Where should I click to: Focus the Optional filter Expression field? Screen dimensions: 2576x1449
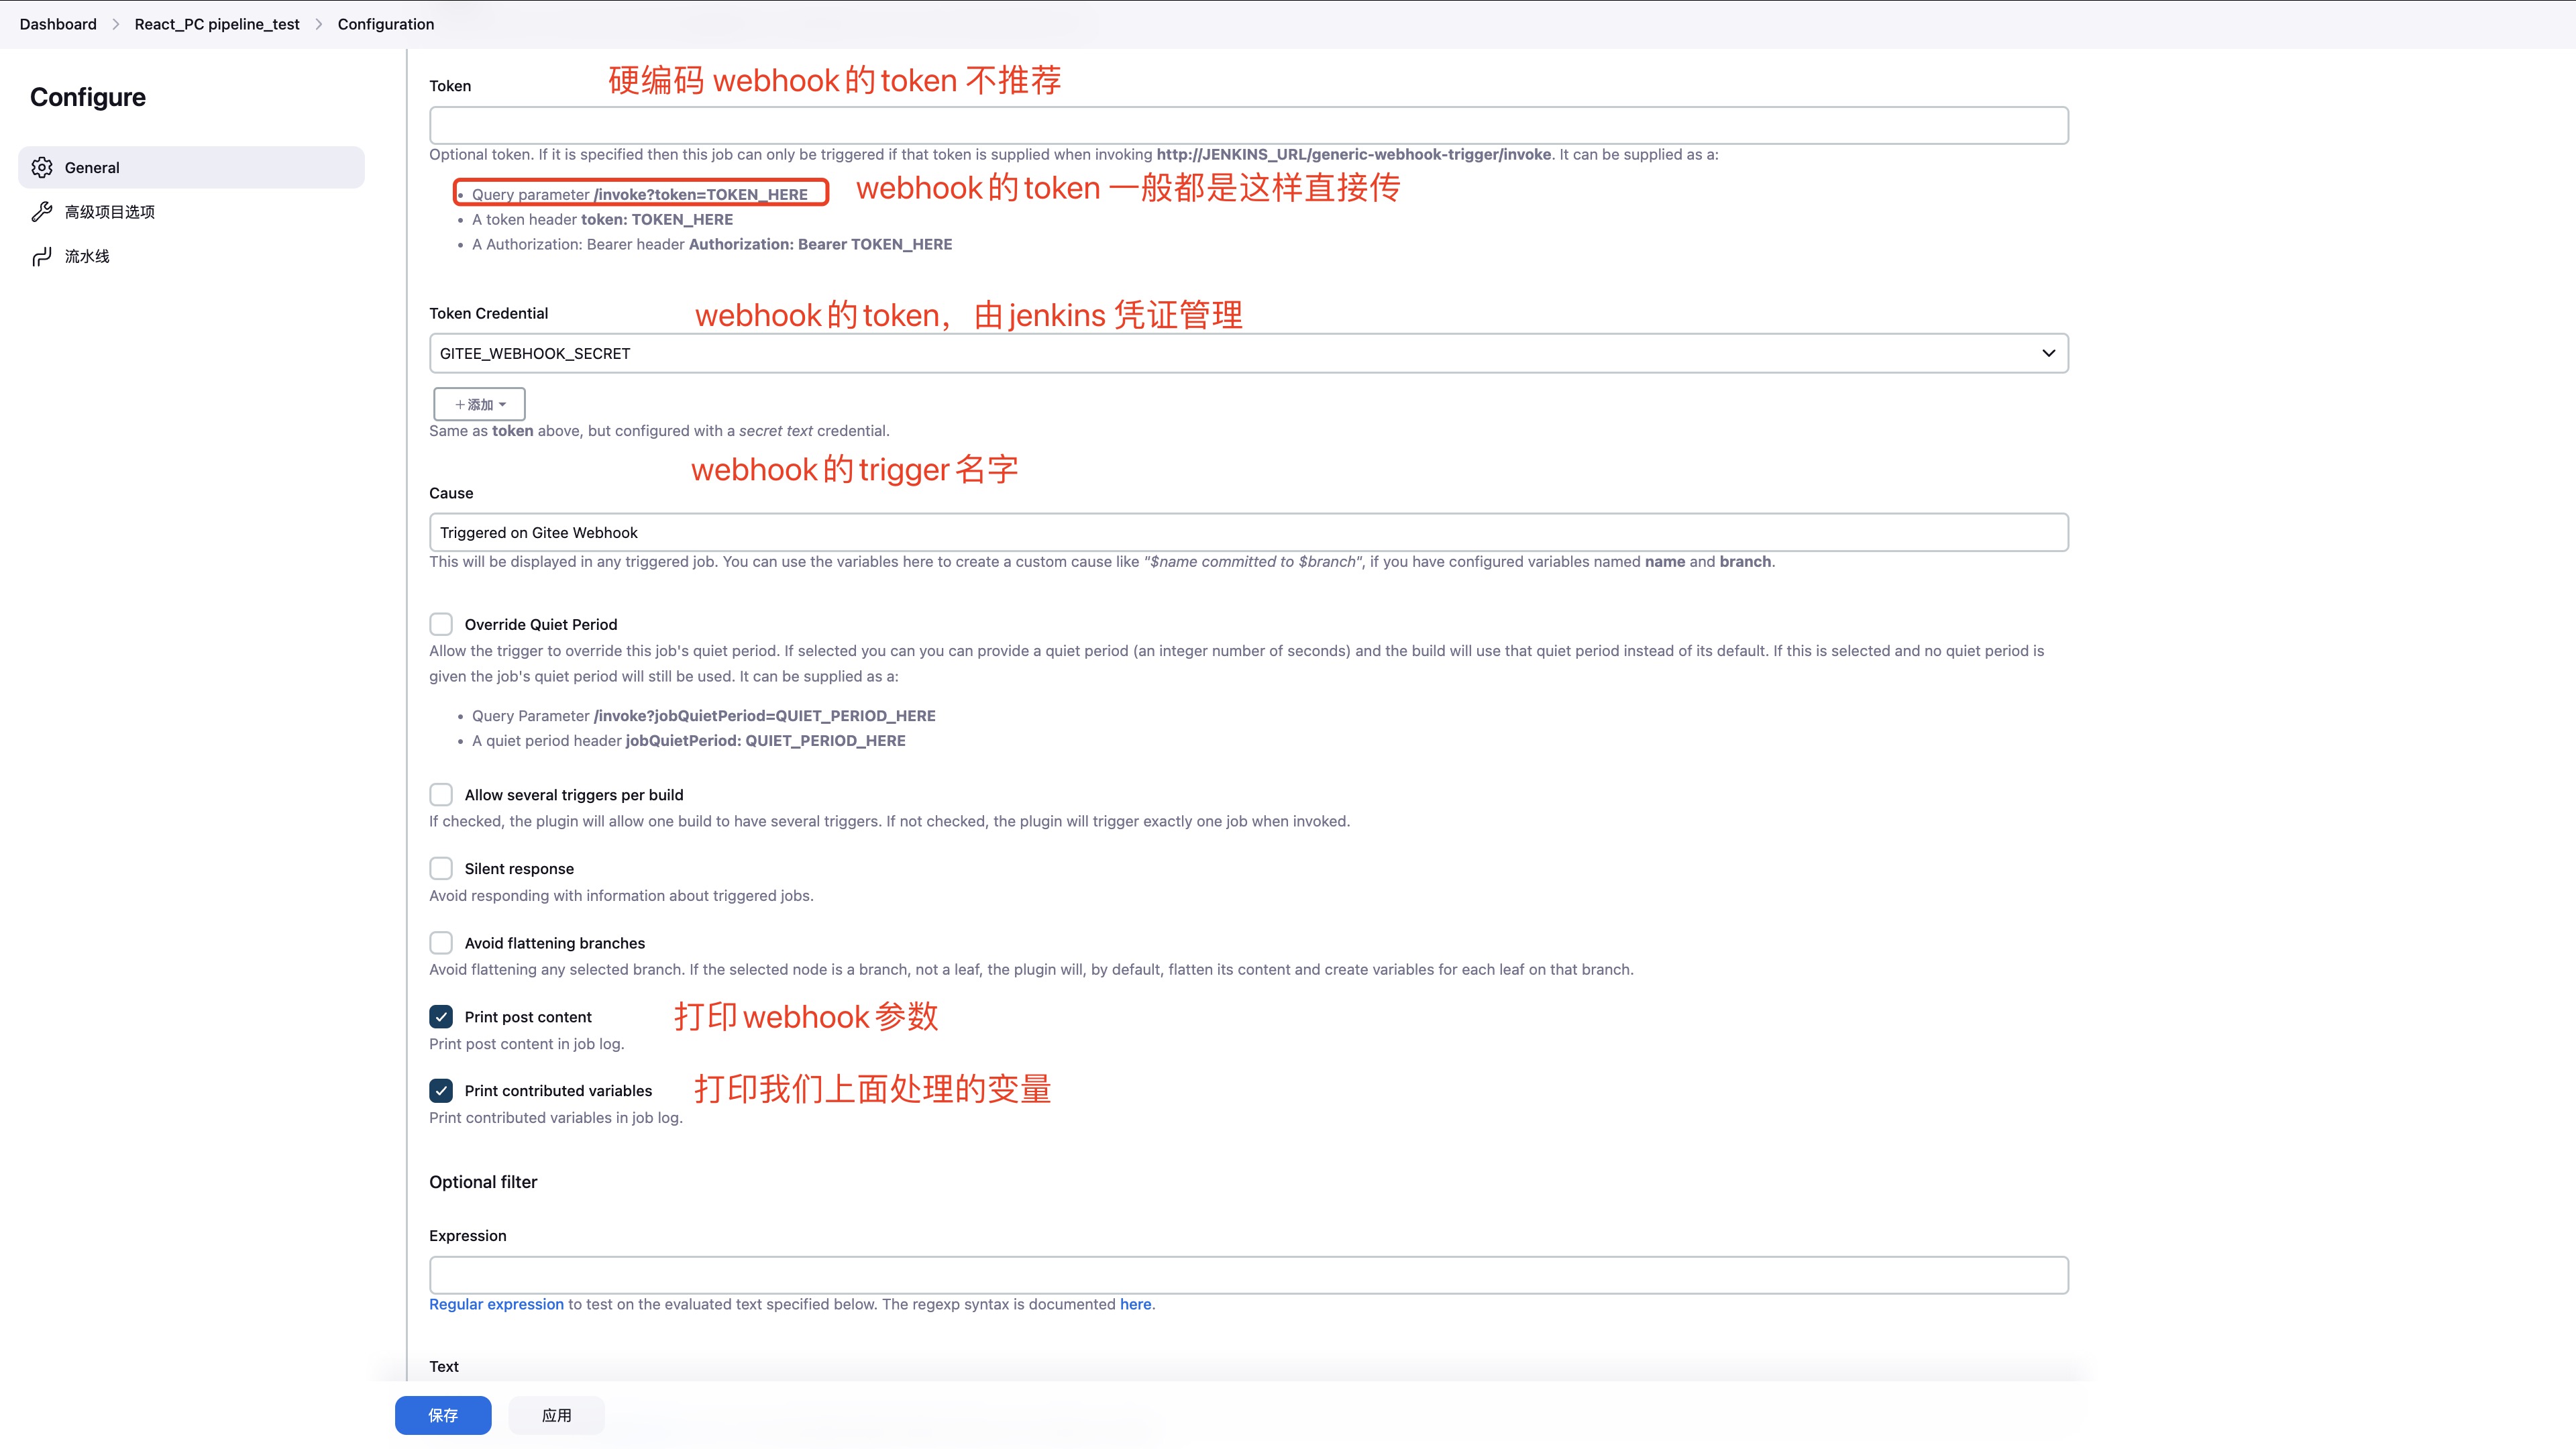click(1248, 1275)
